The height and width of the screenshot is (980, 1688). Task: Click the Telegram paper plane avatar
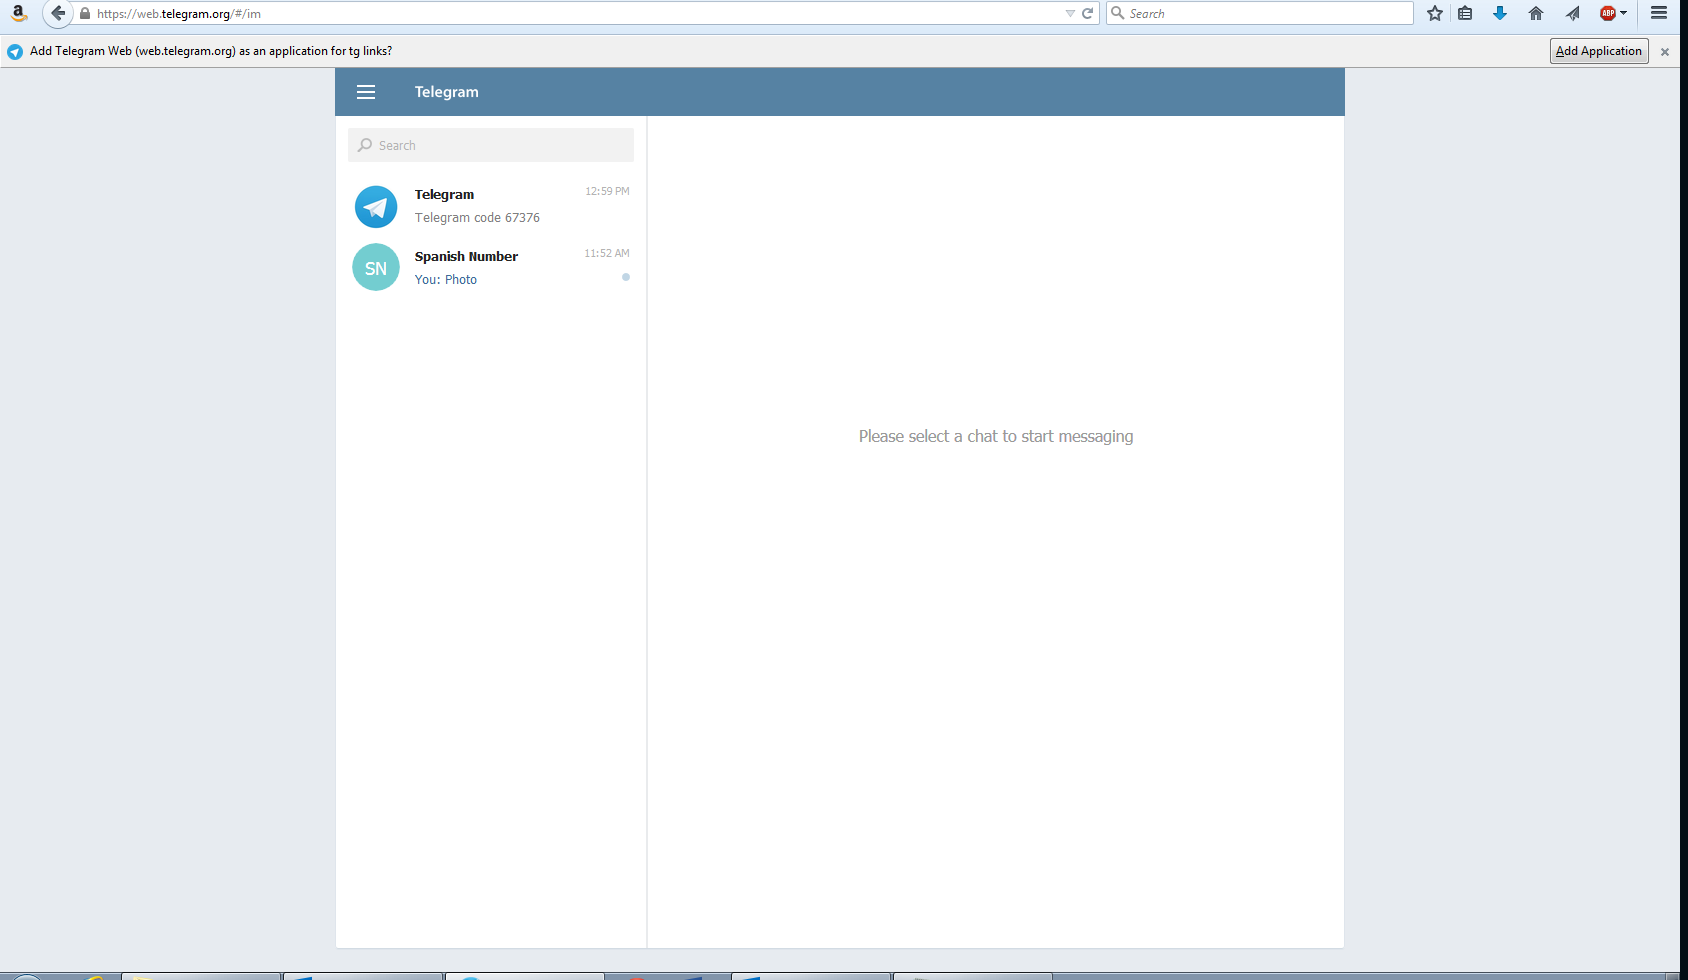tap(376, 207)
